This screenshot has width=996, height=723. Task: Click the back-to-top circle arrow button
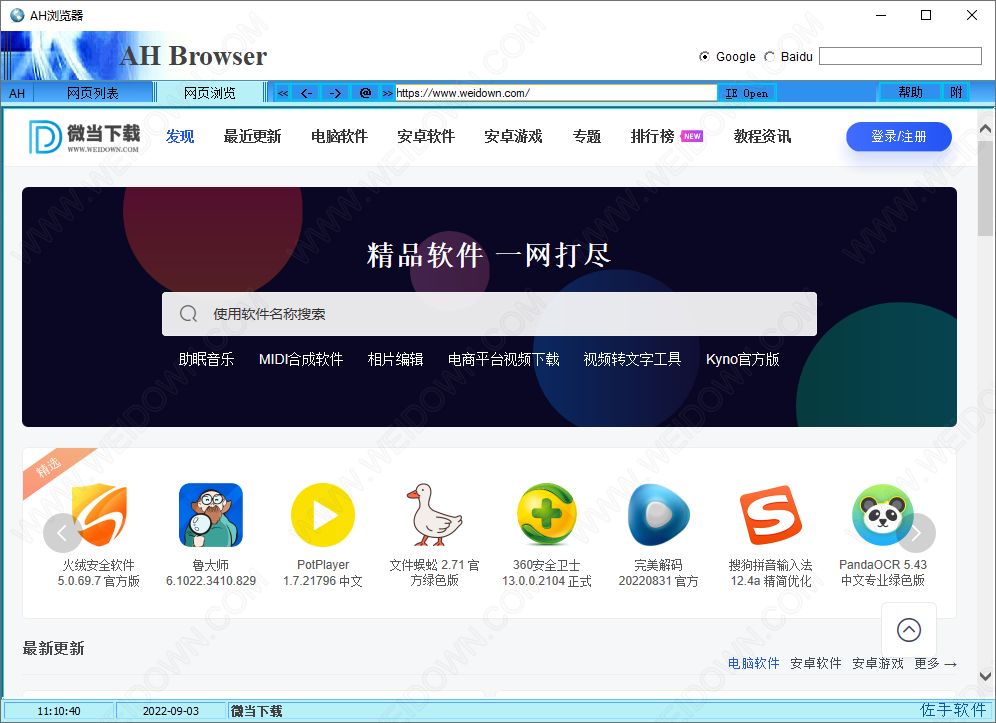tap(908, 630)
